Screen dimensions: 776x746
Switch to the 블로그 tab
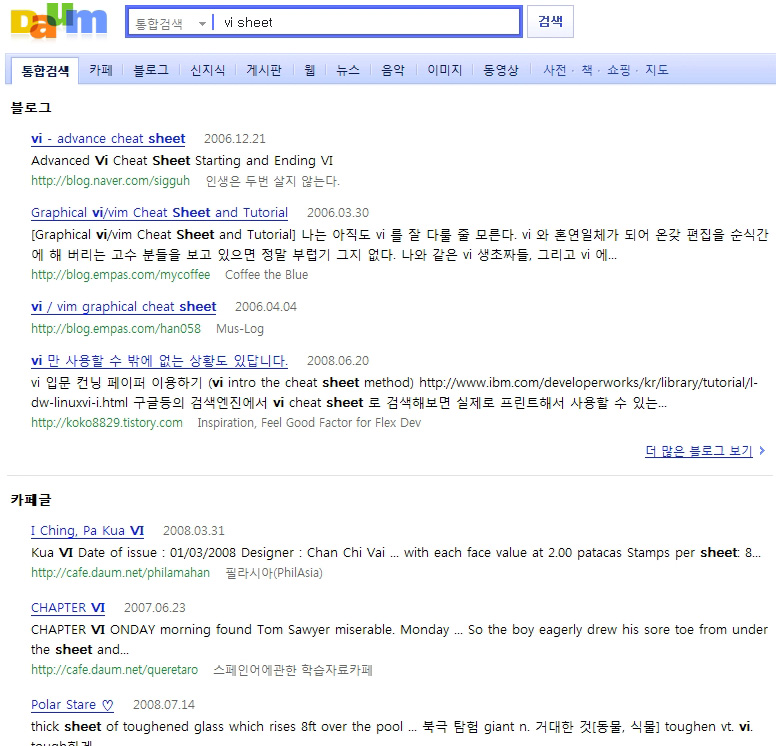click(x=151, y=70)
